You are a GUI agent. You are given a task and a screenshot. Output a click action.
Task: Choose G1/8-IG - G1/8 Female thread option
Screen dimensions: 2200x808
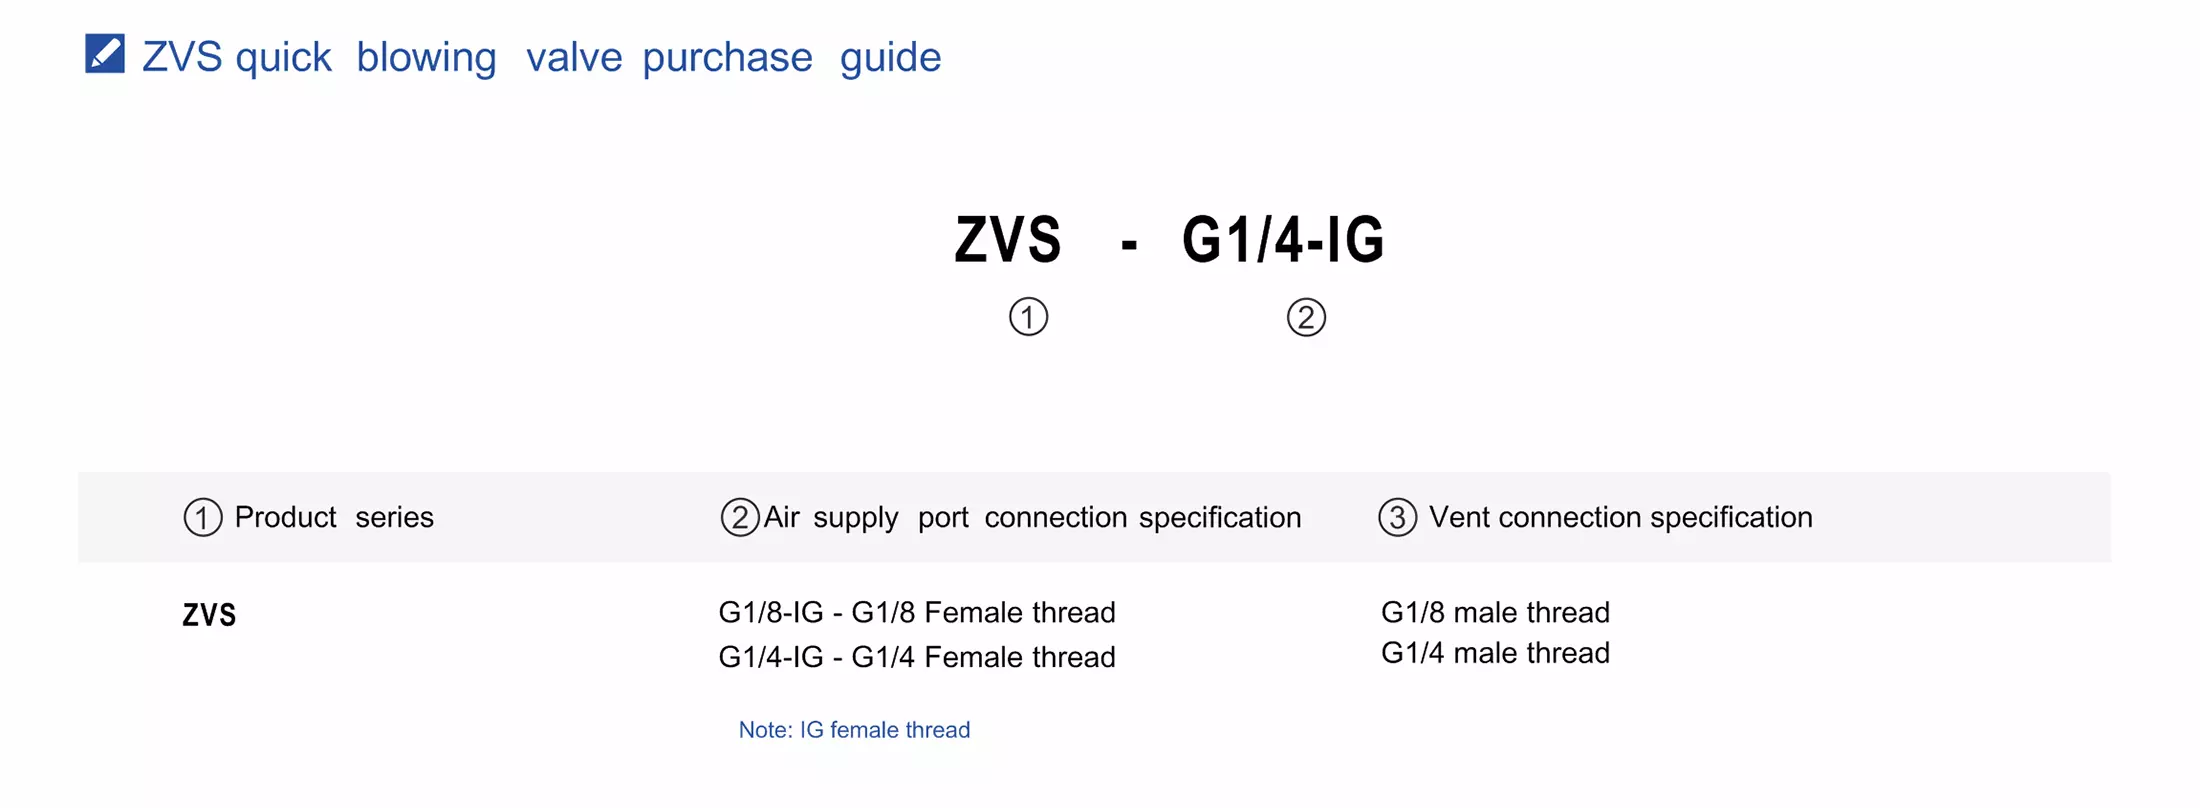coord(916,612)
